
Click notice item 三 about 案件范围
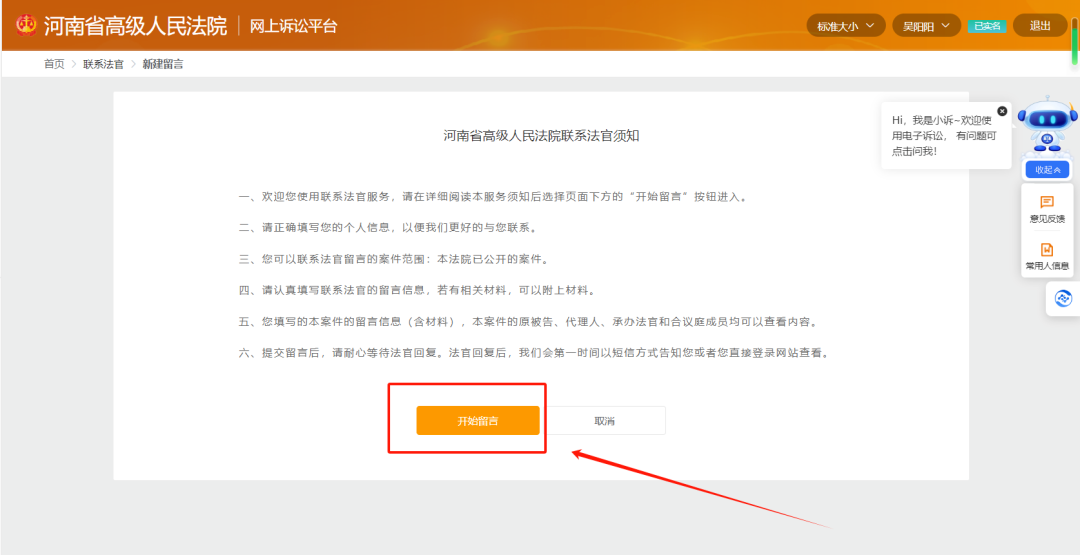[x=393, y=260]
